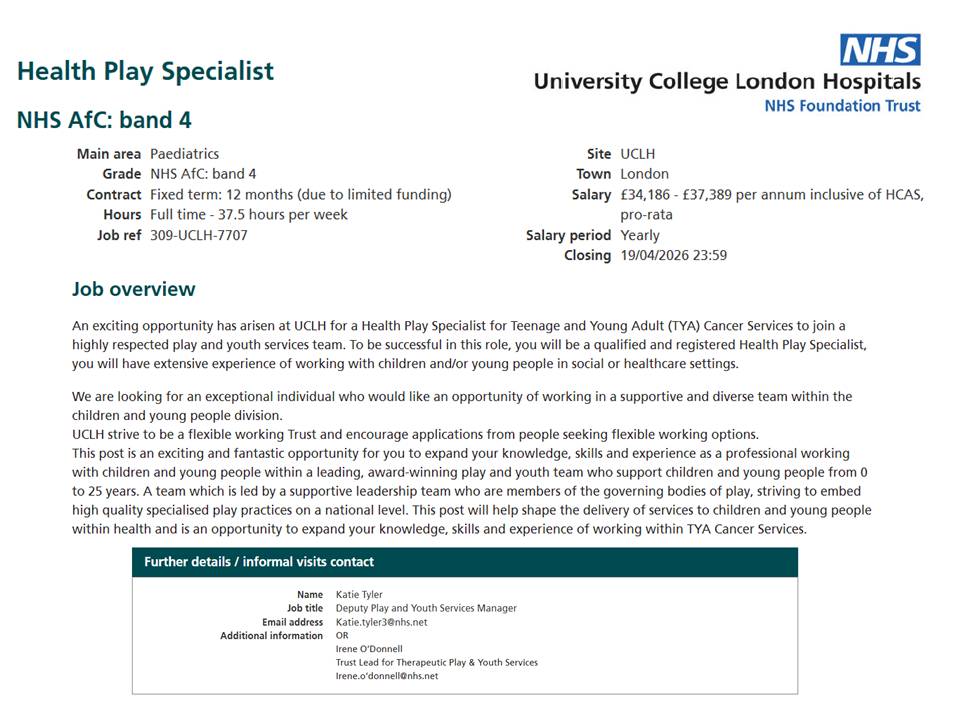Click the Salary period value Yearly
This screenshot has height=720, width=960.
click(640, 235)
